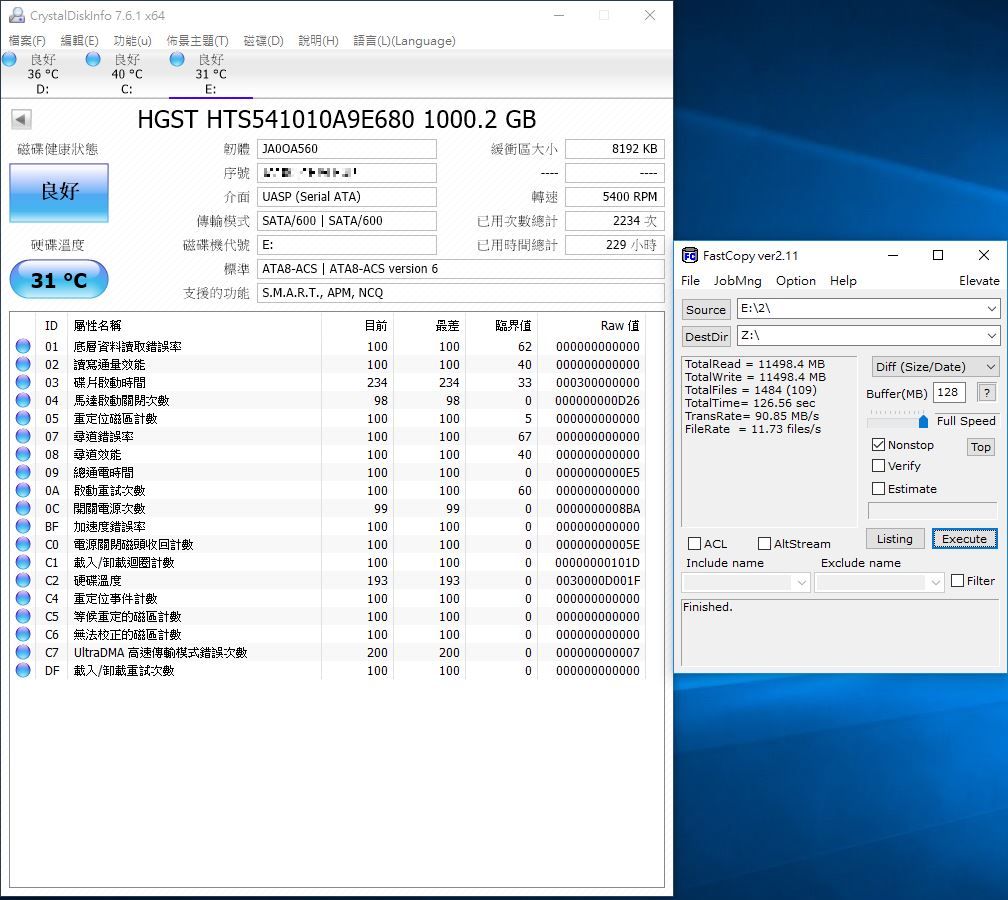1008x900 pixels.
Task: Click status orb for attribute C2 row
Action: tap(23, 580)
